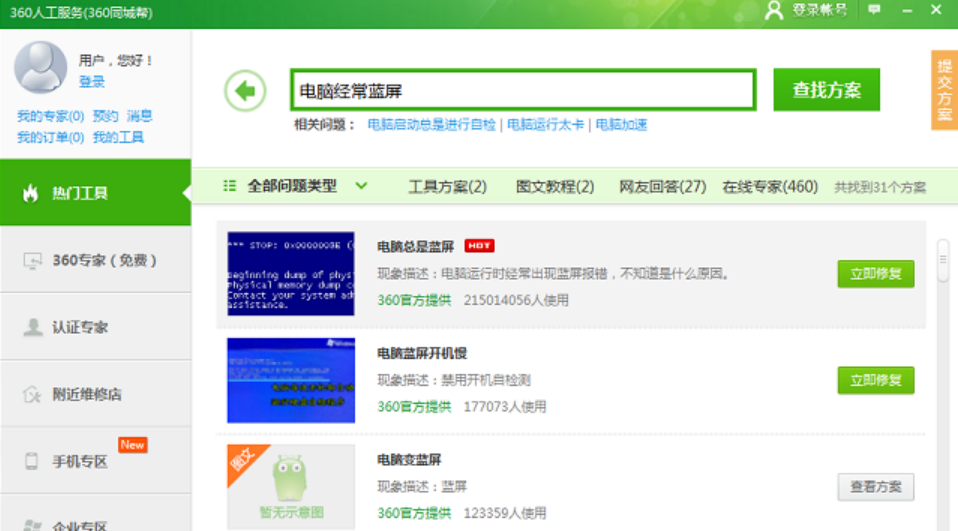
Task: Click the 附近维修店 repair shop icon
Action: (x=31, y=394)
